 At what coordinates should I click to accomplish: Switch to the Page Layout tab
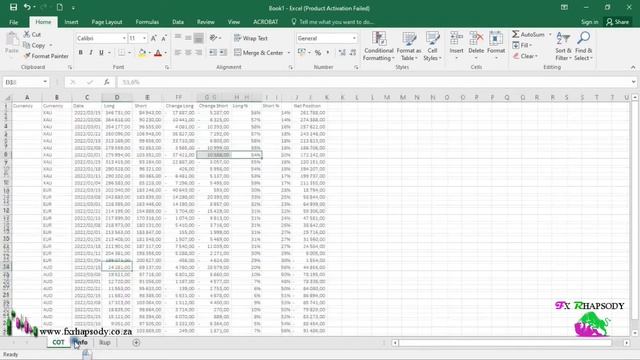(x=107, y=22)
